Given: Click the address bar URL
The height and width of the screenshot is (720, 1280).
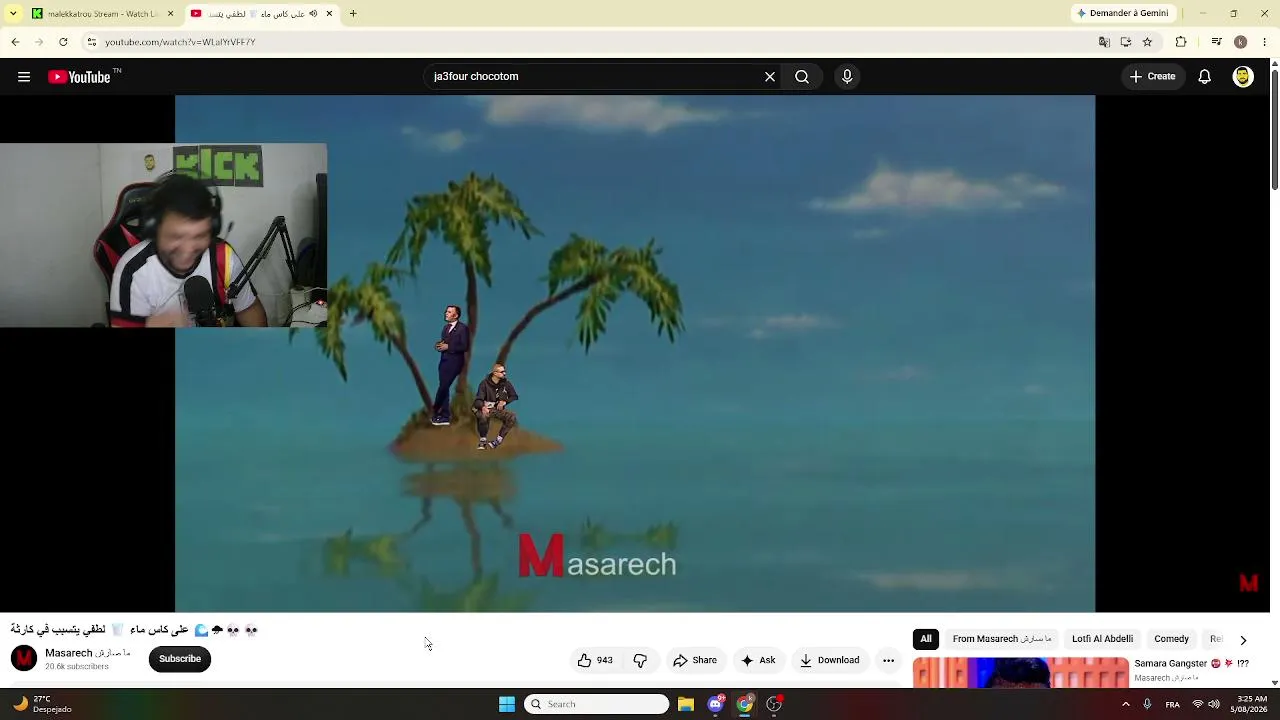Looking at the screenshot, I should coord(180,42).
